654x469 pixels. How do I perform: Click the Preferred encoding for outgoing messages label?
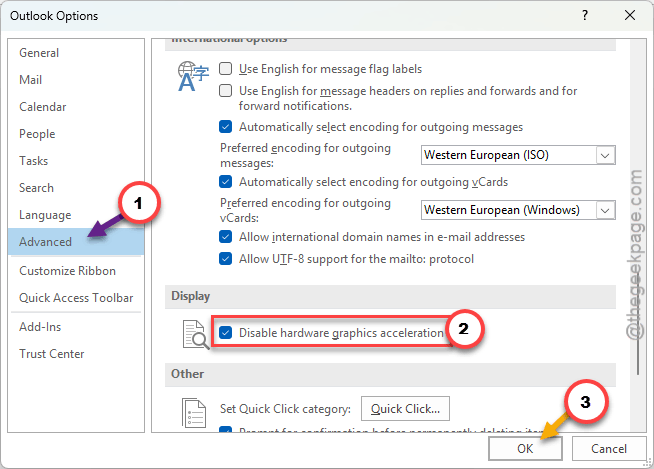coord(305,155)
